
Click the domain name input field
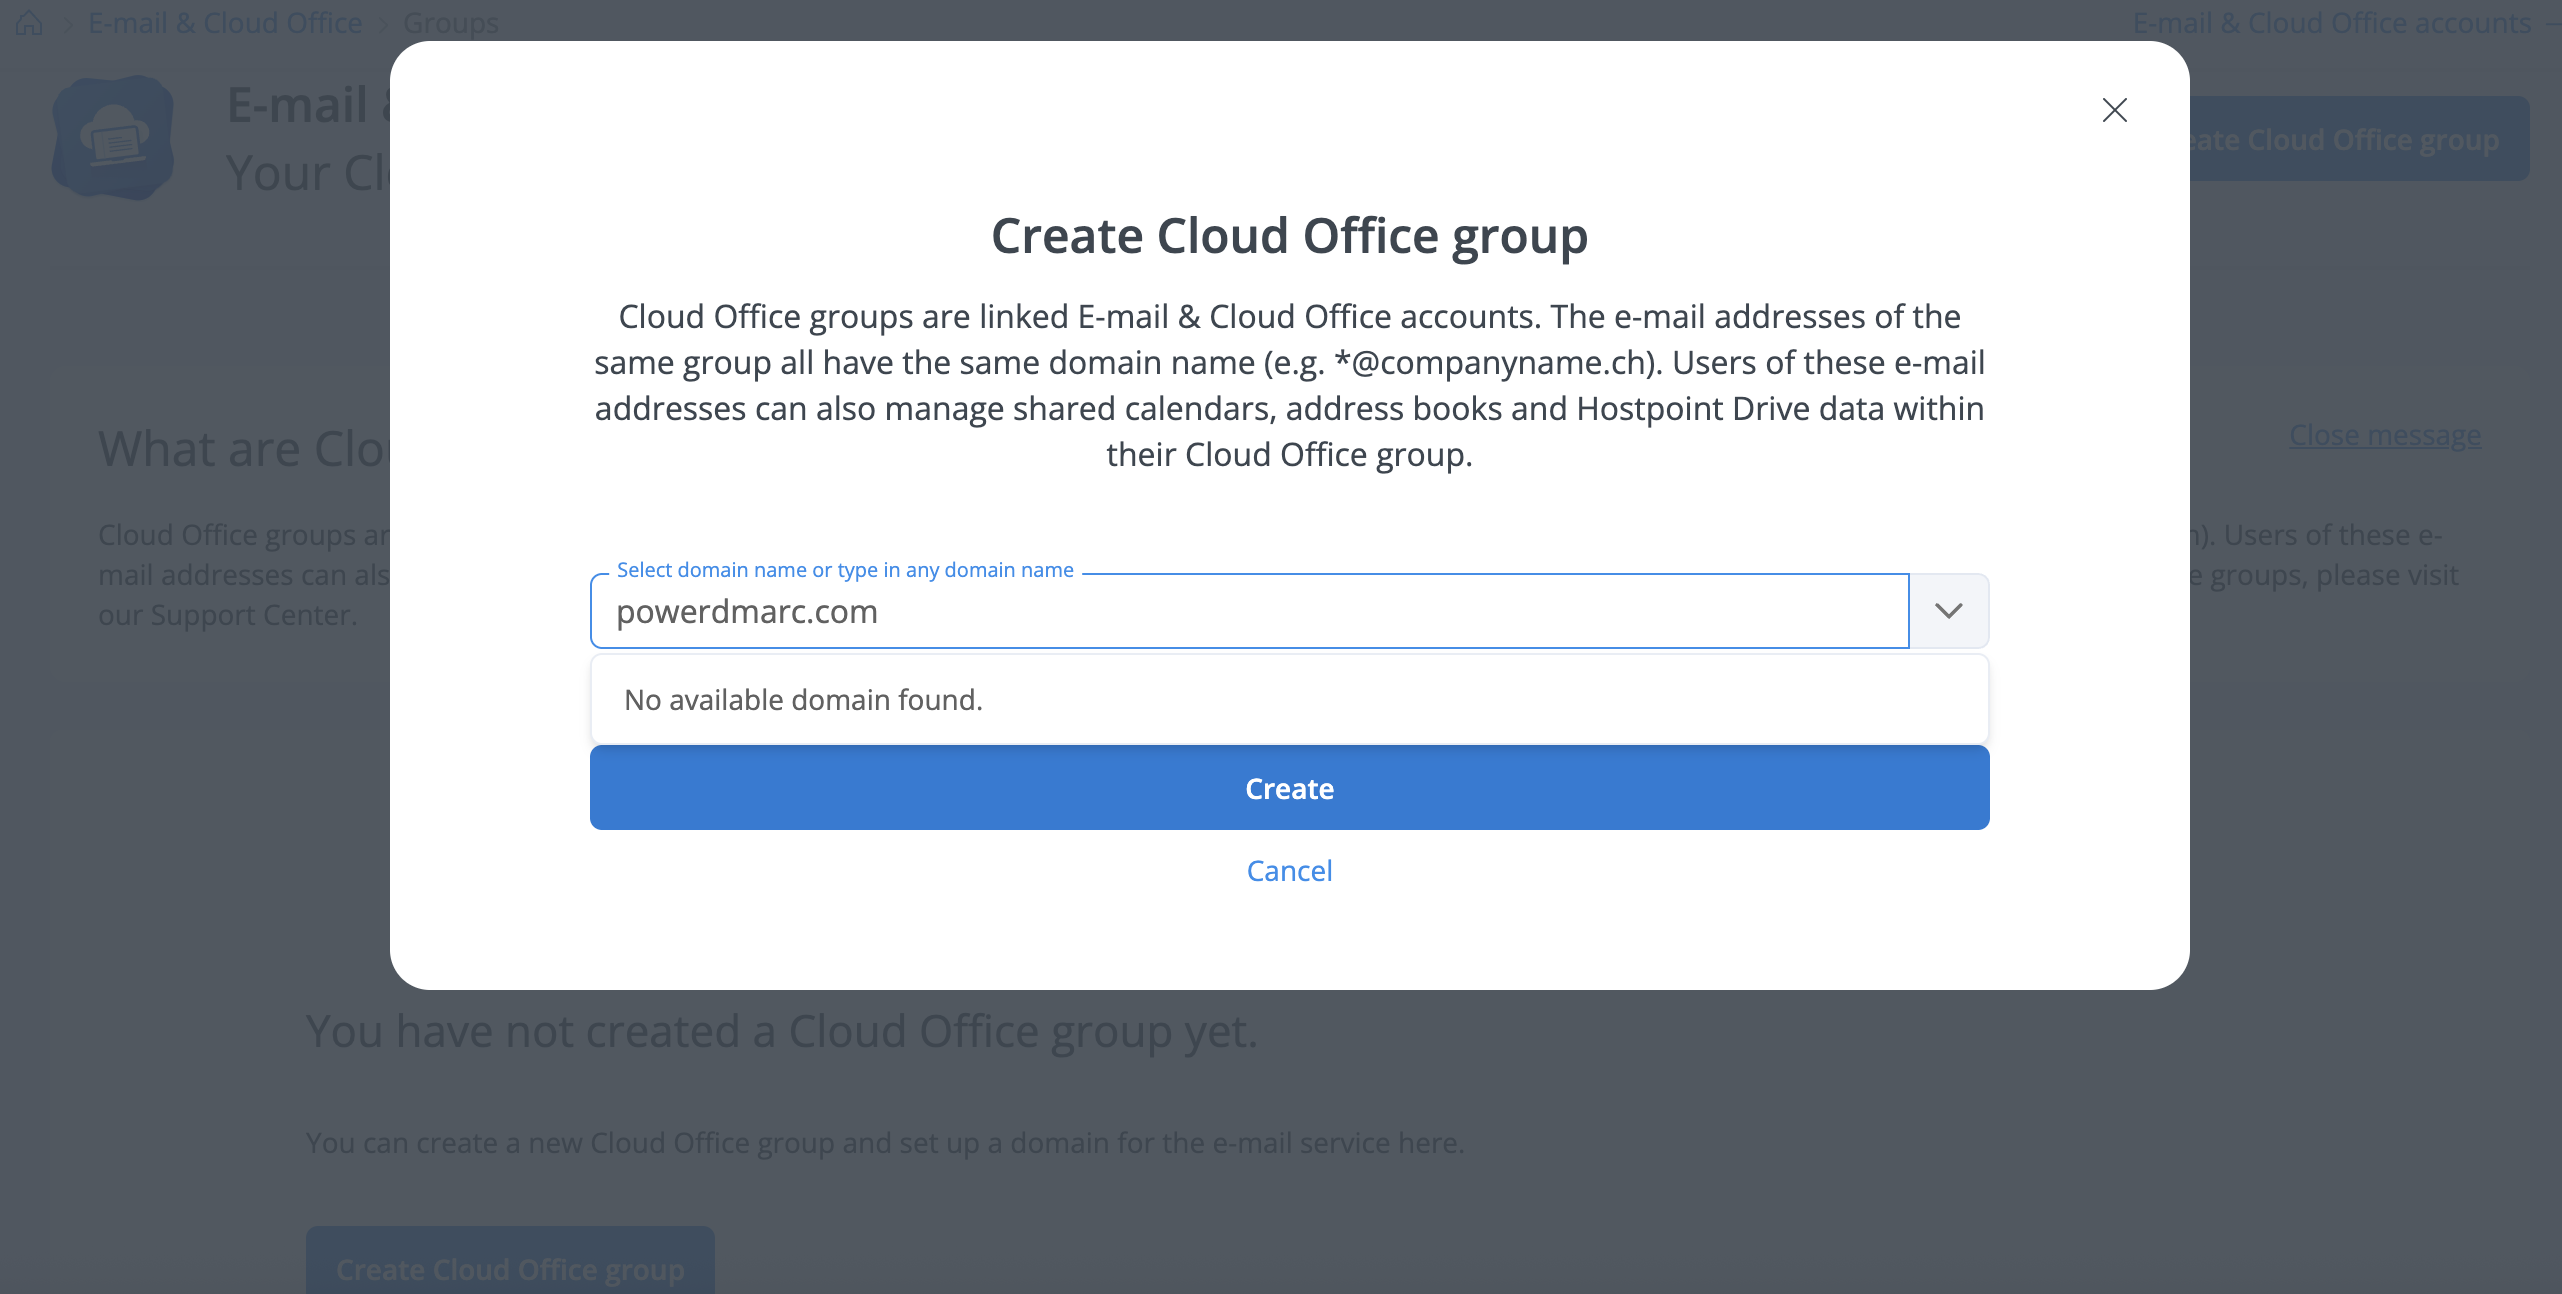1248,612
